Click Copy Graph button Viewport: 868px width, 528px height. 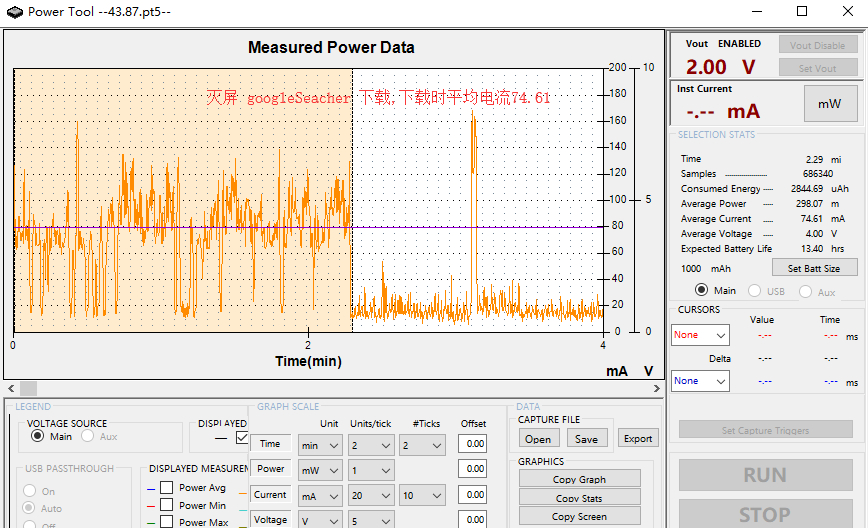pyautogui.click(x=580, y=479)
